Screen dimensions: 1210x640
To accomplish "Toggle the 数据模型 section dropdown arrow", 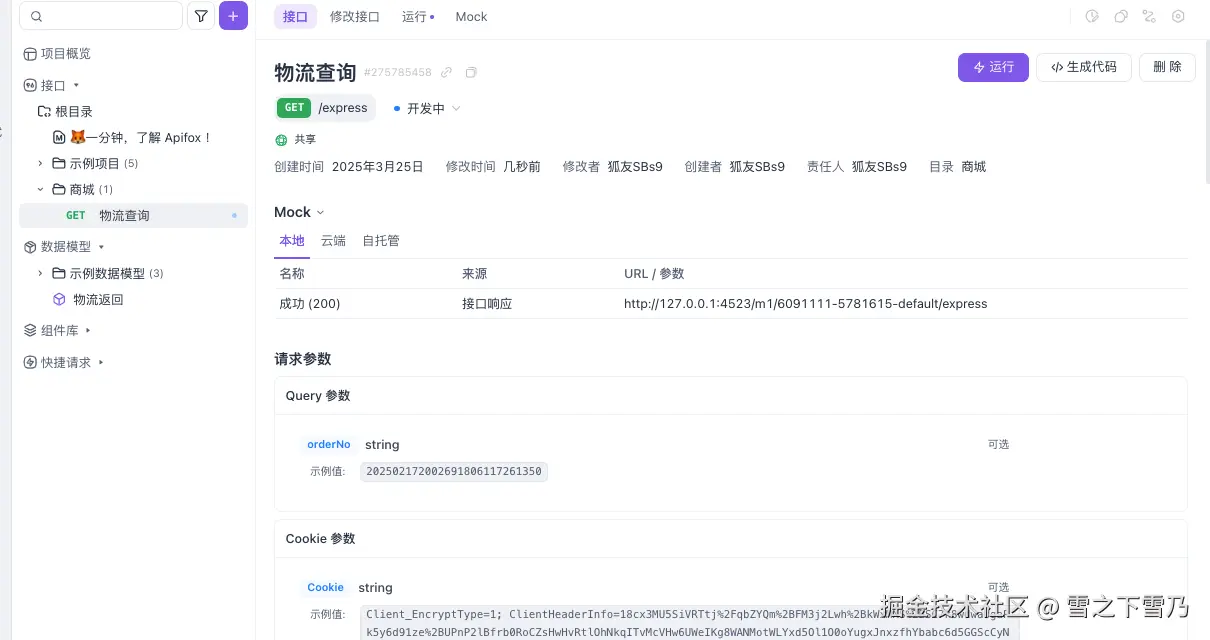I will (101, 247).
